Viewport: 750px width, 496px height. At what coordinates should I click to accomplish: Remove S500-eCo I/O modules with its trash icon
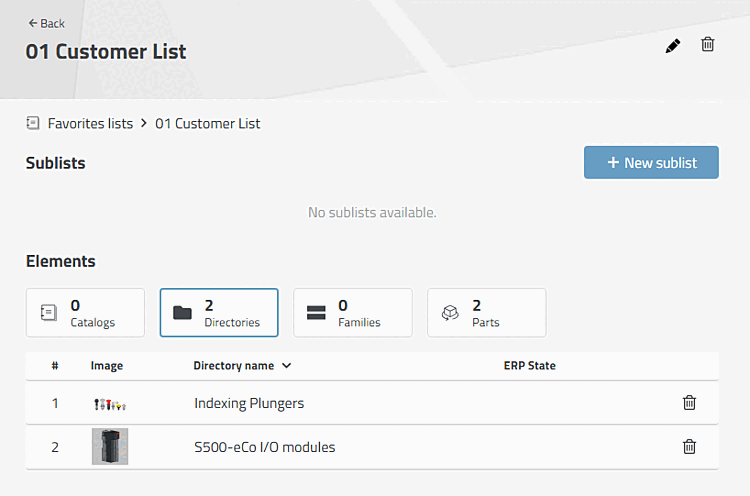pyautogui.click(x=689, y=447)
